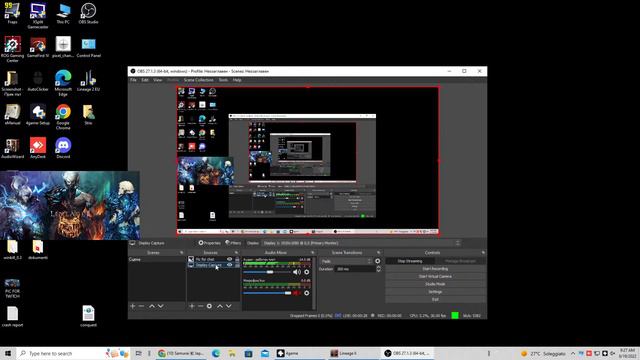Image resolution: width=640 pixels, height=360 pixels.
Task: Click the Stop Streaming button
Action: (x=410, y=261)
